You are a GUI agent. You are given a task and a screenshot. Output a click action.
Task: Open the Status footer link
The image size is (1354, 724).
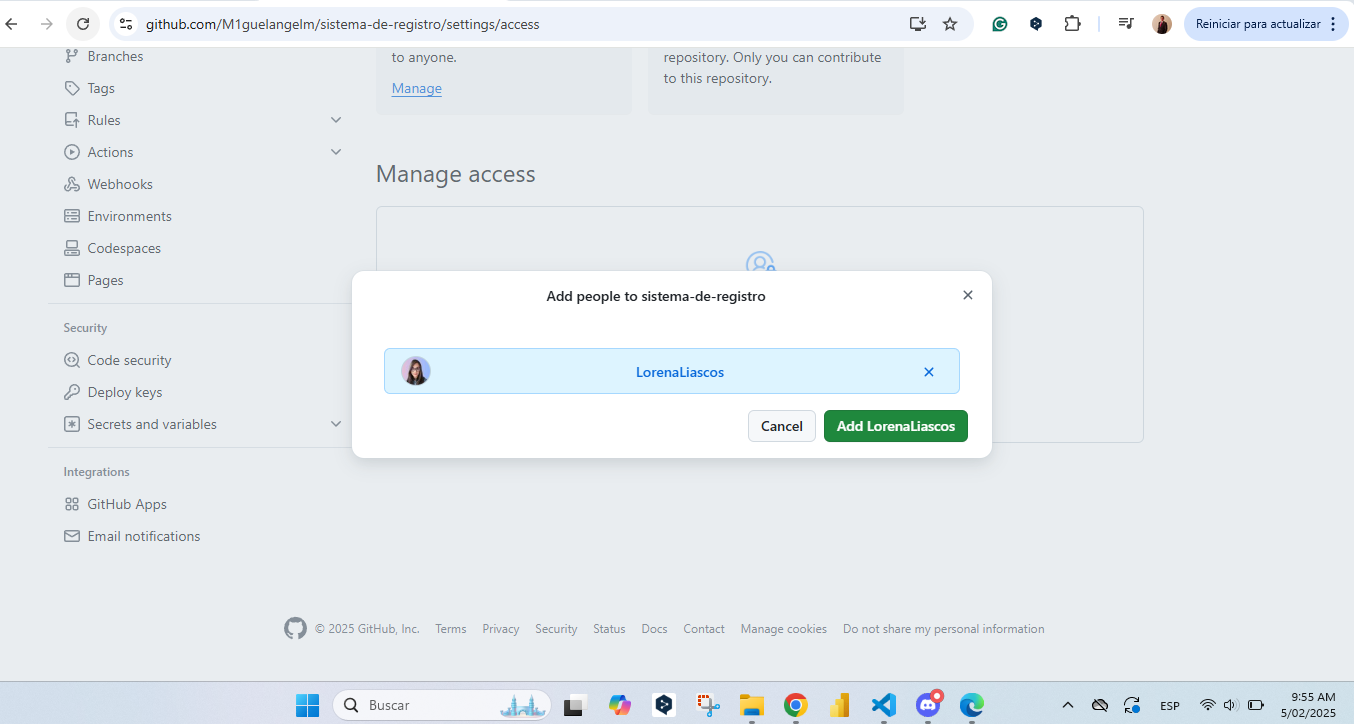(x=609, y=629)
